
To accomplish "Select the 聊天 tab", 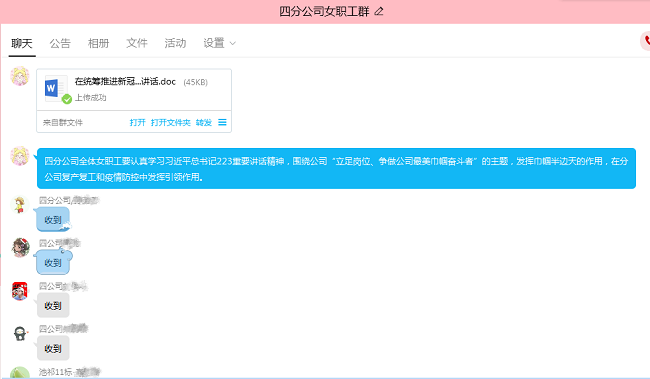I will (22, 43).
